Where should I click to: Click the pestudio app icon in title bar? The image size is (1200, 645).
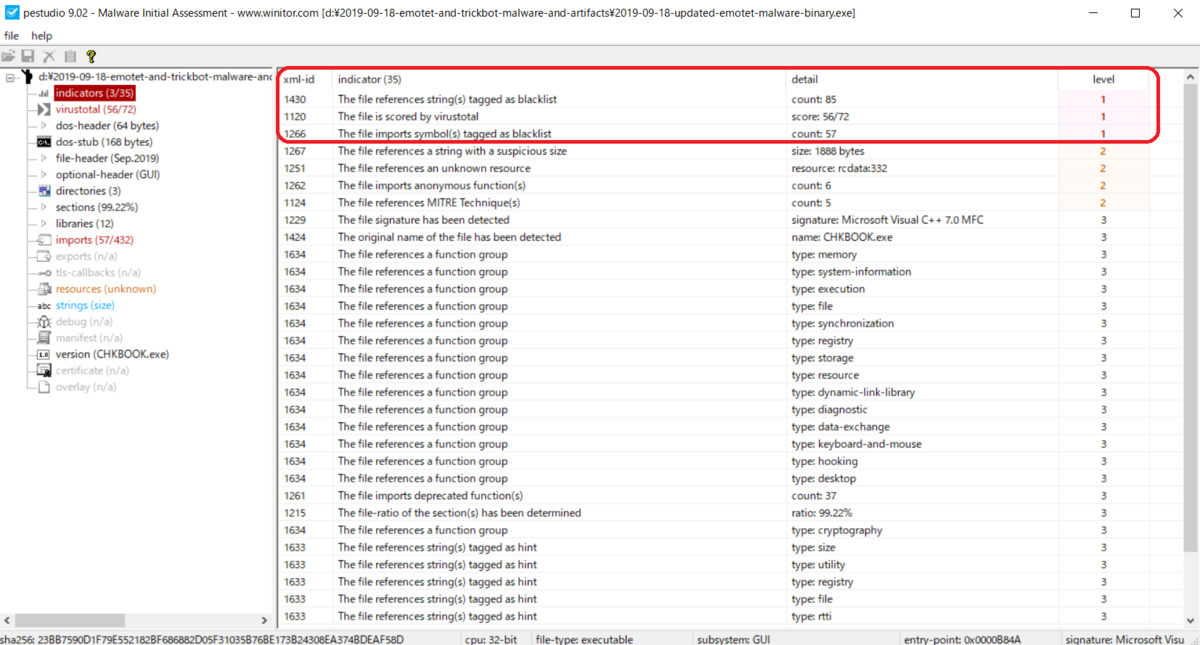pos(12,13)
